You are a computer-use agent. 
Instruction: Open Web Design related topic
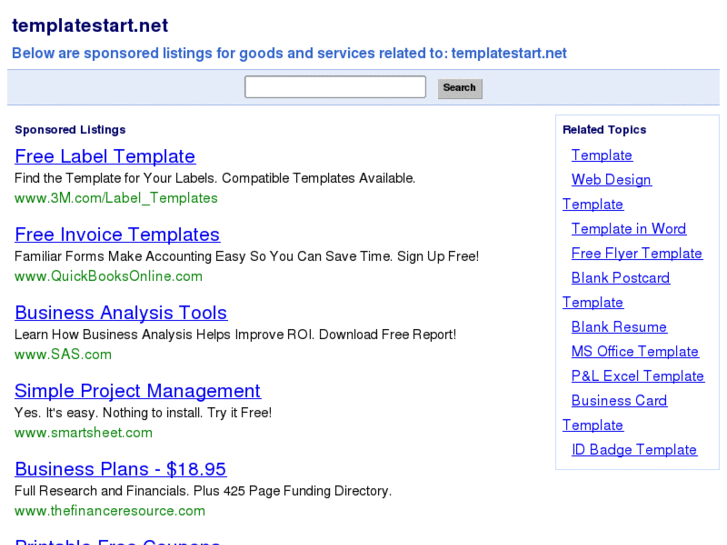tap(611, 180)
